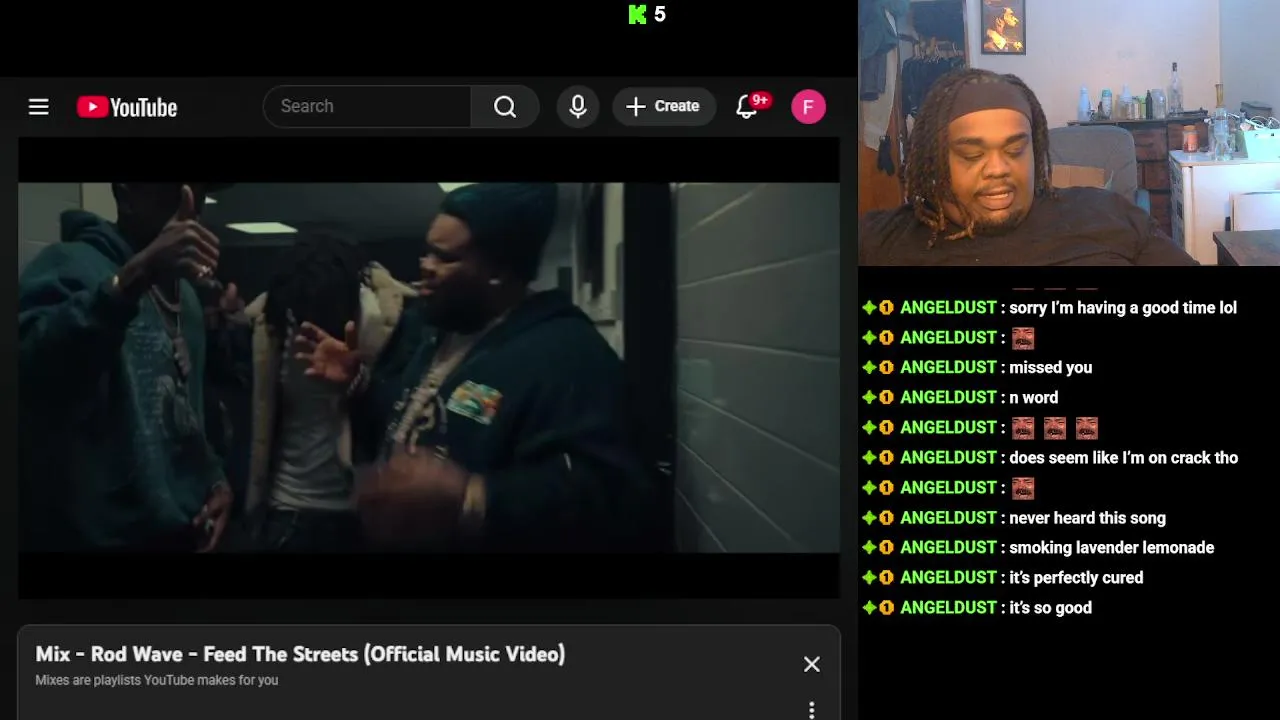Image resolution: width=1280 pixels, height=720 pixels.
Task: Click orange badge beside 'n word' message
Action: click(x=886, y=398)
